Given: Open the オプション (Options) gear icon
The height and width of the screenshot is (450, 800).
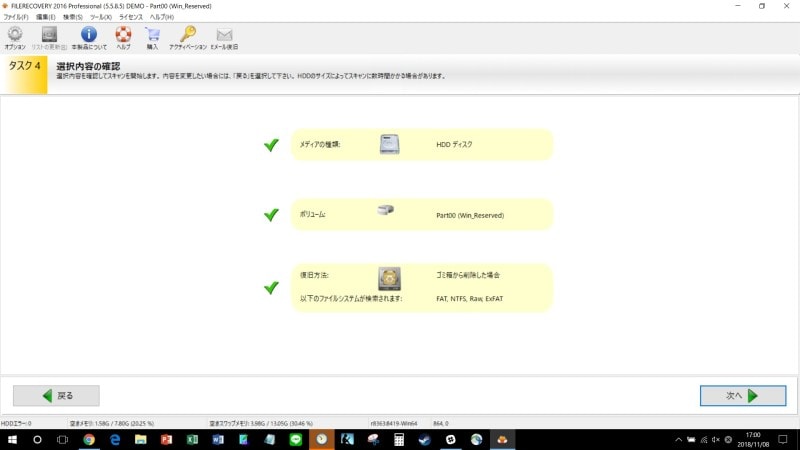Looking at the screenshot, I should click(x=15, y=35).
